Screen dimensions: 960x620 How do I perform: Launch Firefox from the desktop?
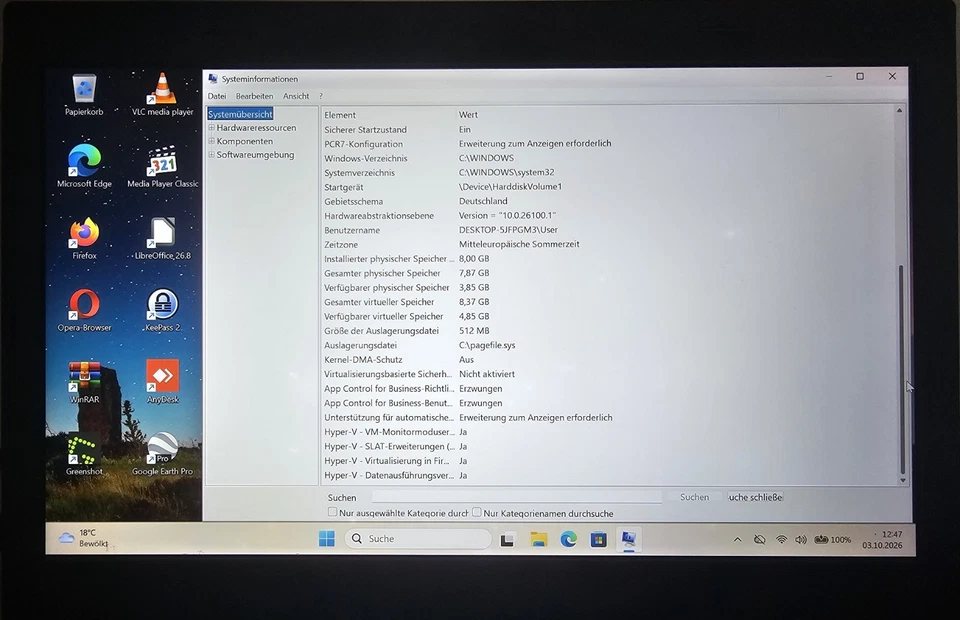pyautogui.click(x=84, y=238)
